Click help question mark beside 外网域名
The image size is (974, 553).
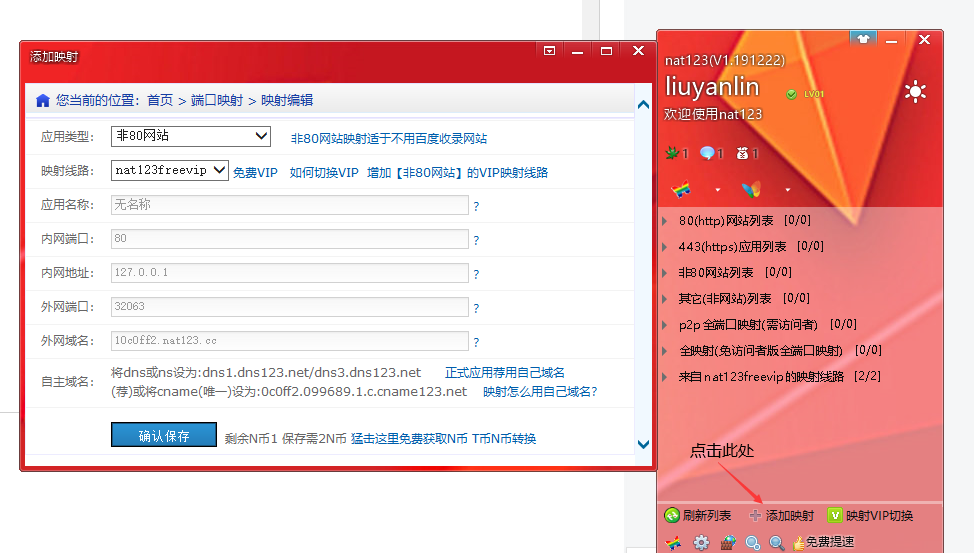pyautogui.click(x=476, y=342)
